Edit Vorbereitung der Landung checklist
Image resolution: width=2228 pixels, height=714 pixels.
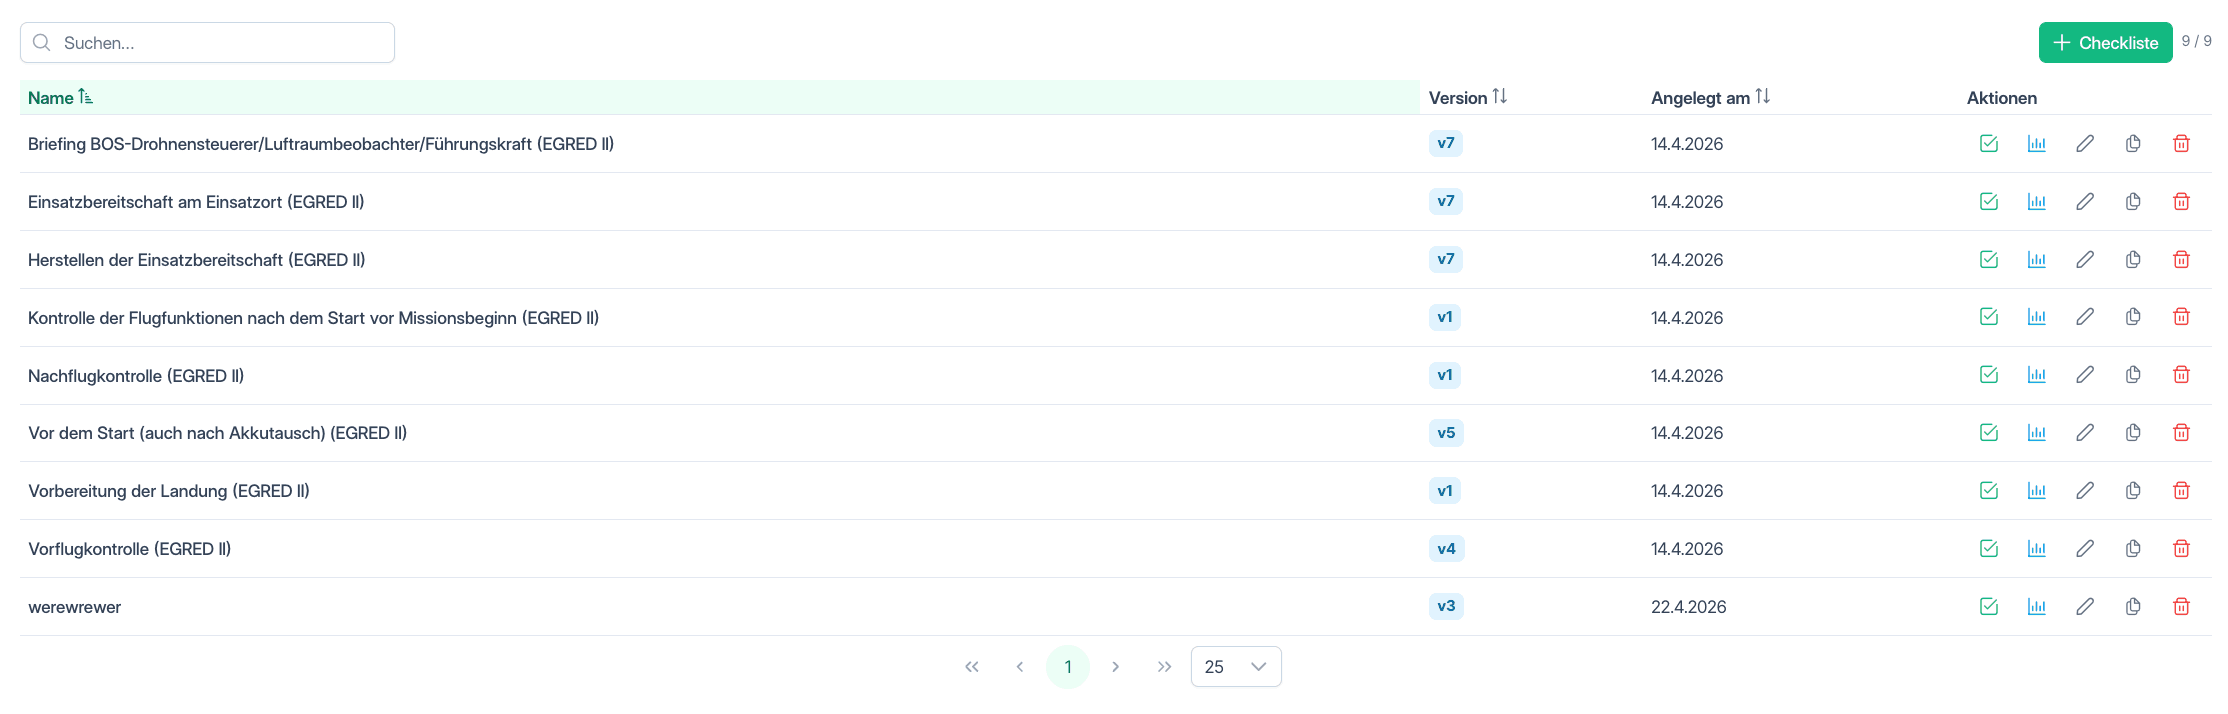2084,490
